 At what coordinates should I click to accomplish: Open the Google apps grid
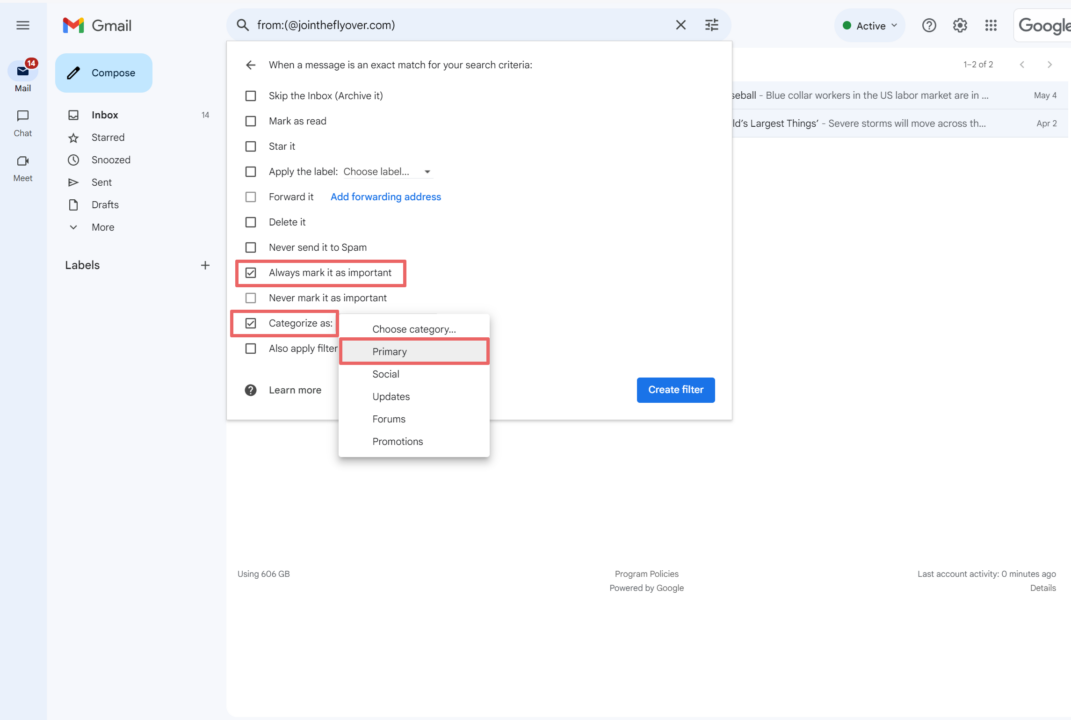tap(991, 25)
